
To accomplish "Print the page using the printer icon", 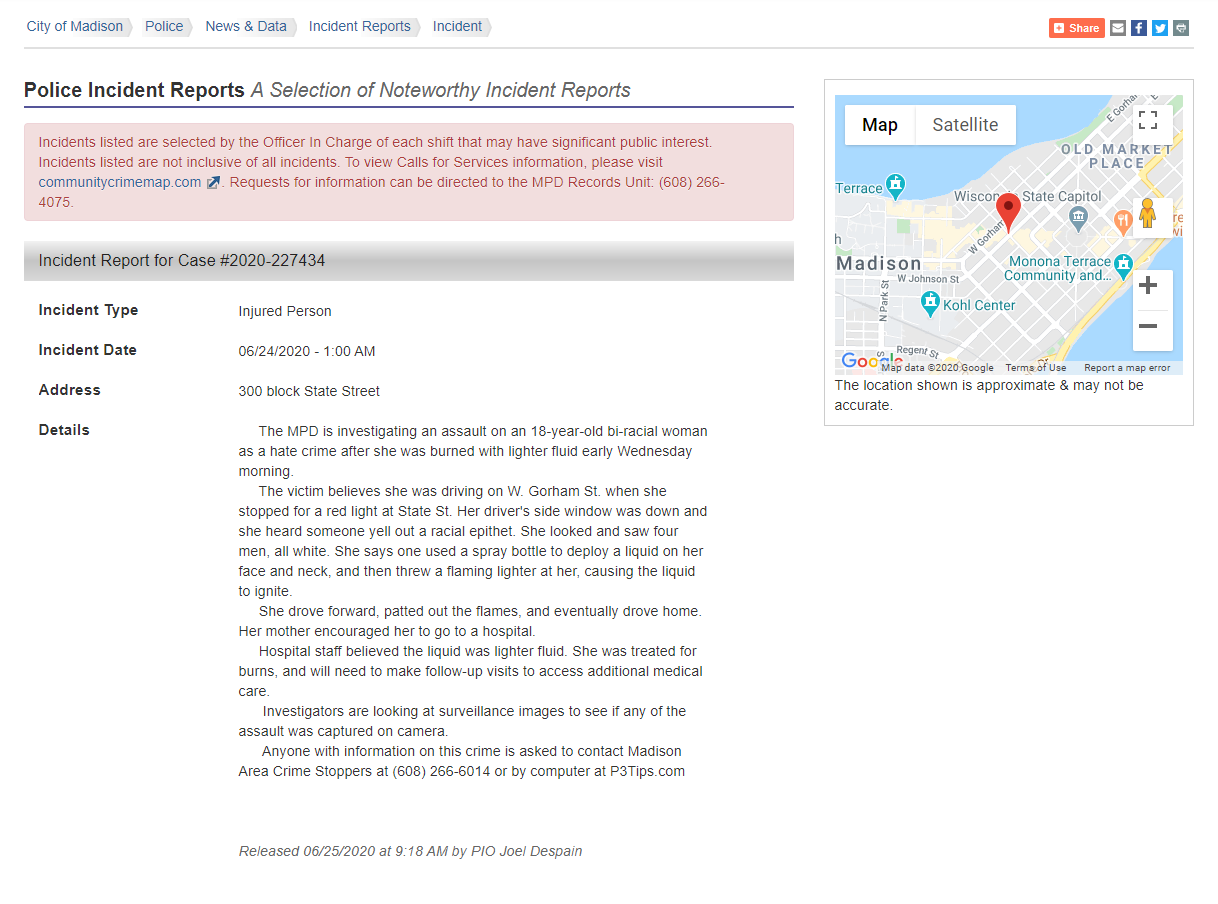I will pos(1181,28).
